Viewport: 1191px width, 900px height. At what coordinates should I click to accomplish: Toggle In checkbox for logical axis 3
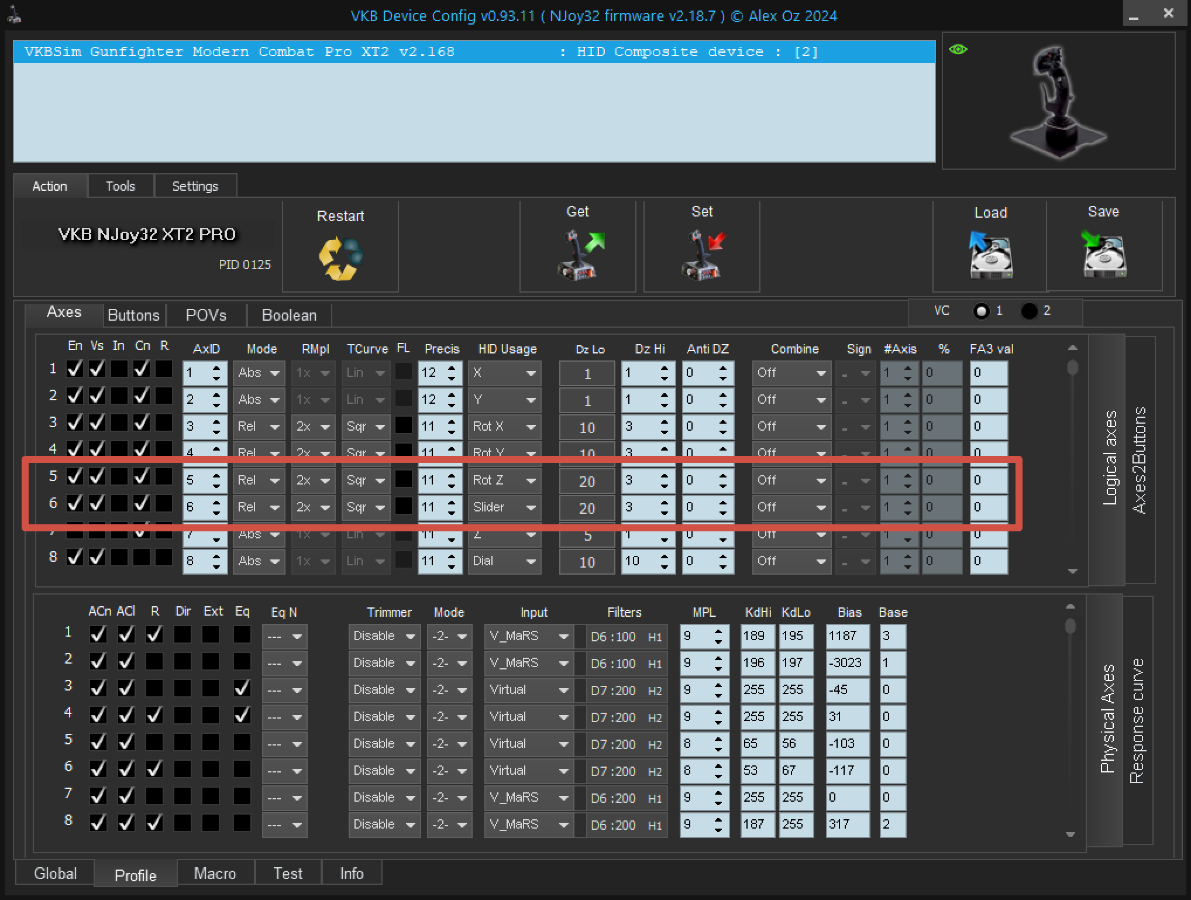click(119, 422)
